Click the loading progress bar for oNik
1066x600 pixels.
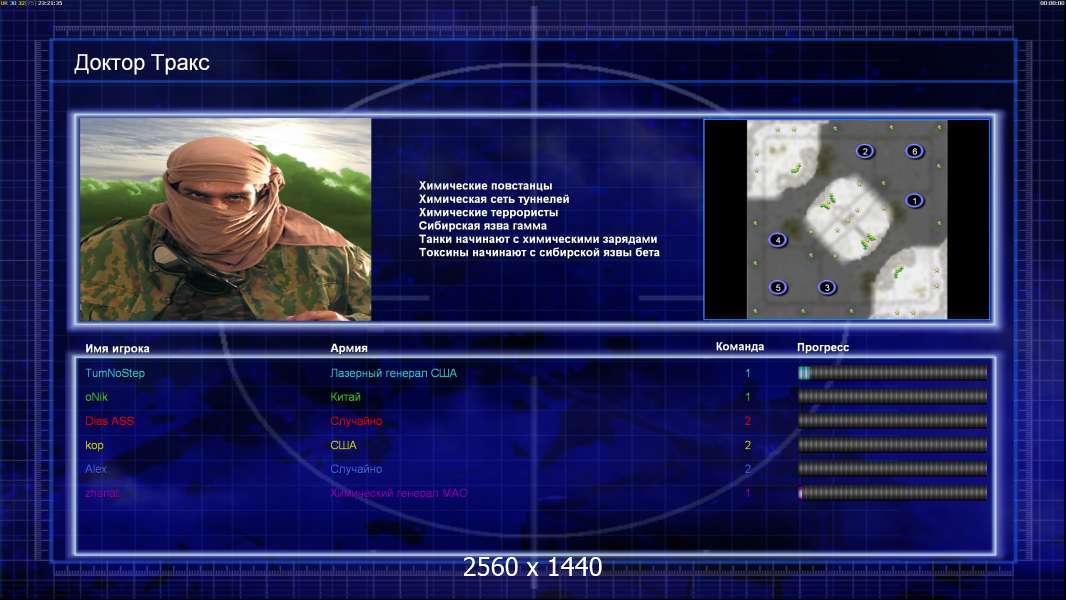coord(893,396)
